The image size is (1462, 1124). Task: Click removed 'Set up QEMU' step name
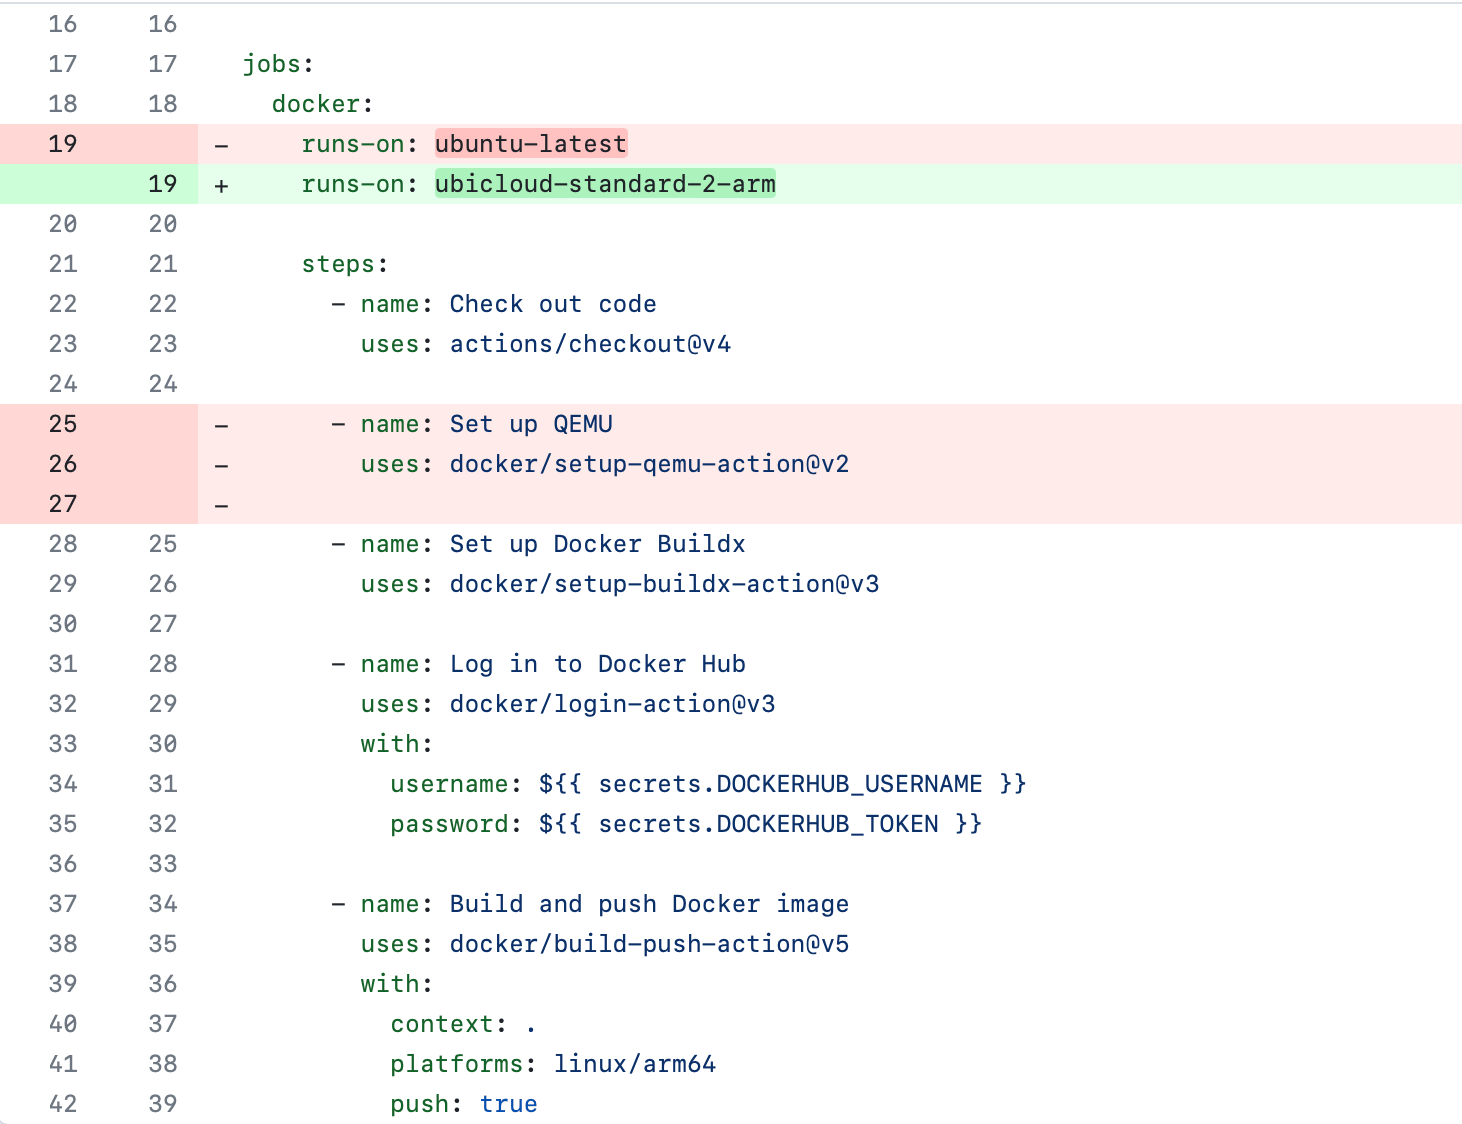(531, 424)
